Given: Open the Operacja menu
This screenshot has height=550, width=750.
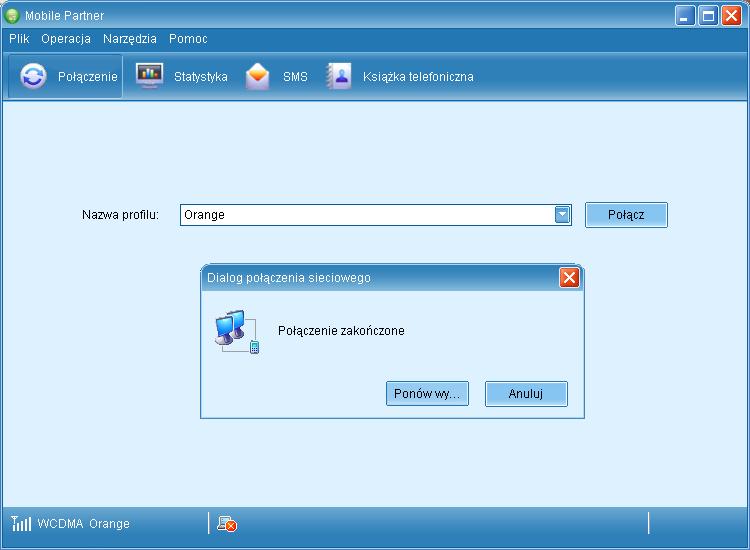Looking at the screenshot, I should (x=66, y=39).
